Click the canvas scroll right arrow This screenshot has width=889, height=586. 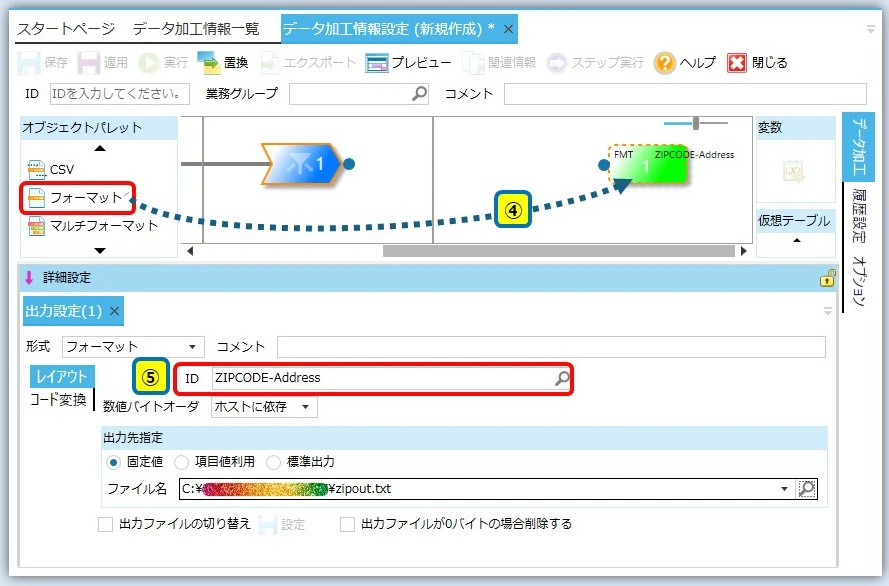pos(743,251)
